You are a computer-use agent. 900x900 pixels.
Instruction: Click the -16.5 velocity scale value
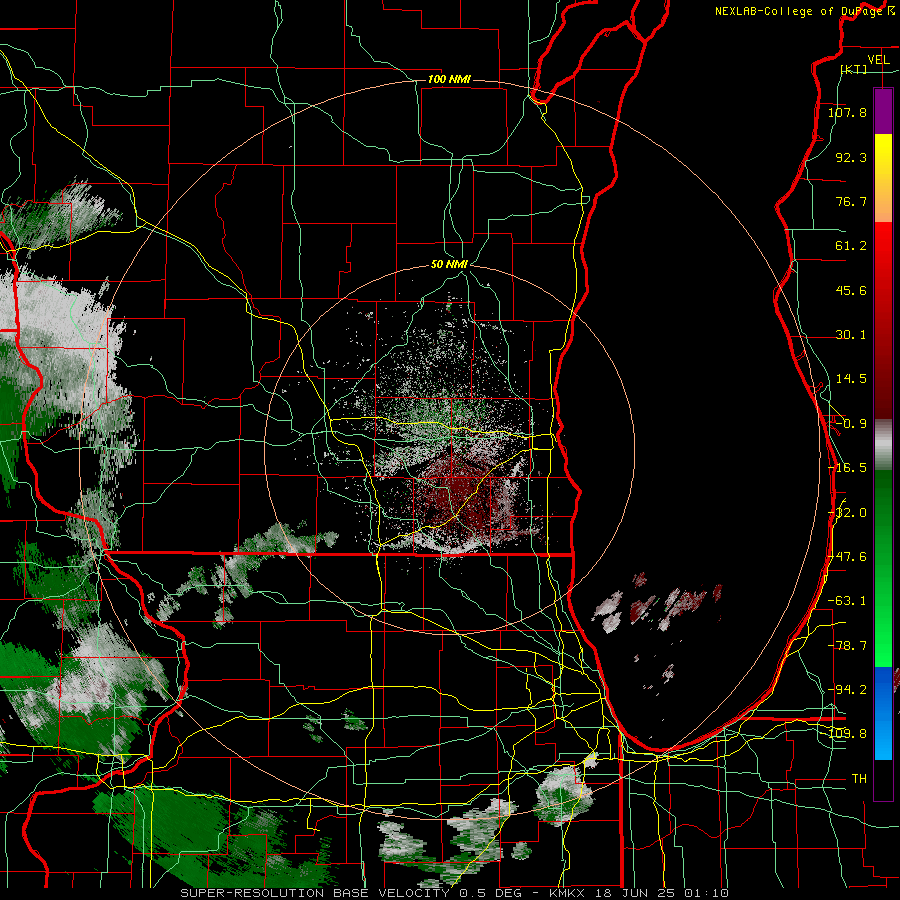point(847,468)
